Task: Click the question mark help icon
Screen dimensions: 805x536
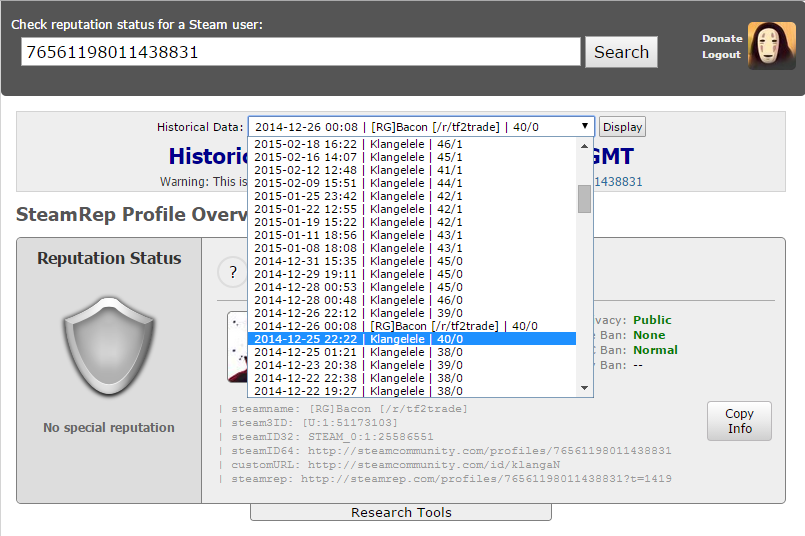Action: tap(233, 272)
